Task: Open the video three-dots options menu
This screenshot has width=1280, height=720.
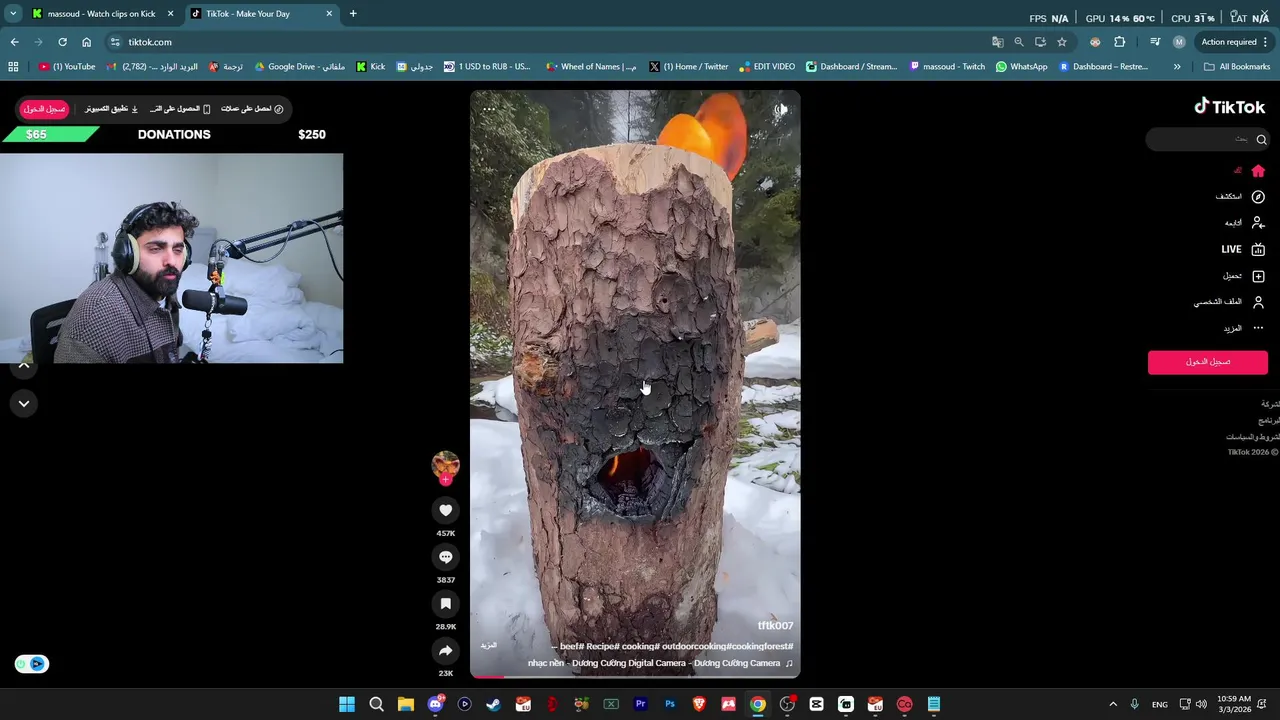Action: (489, 109)
